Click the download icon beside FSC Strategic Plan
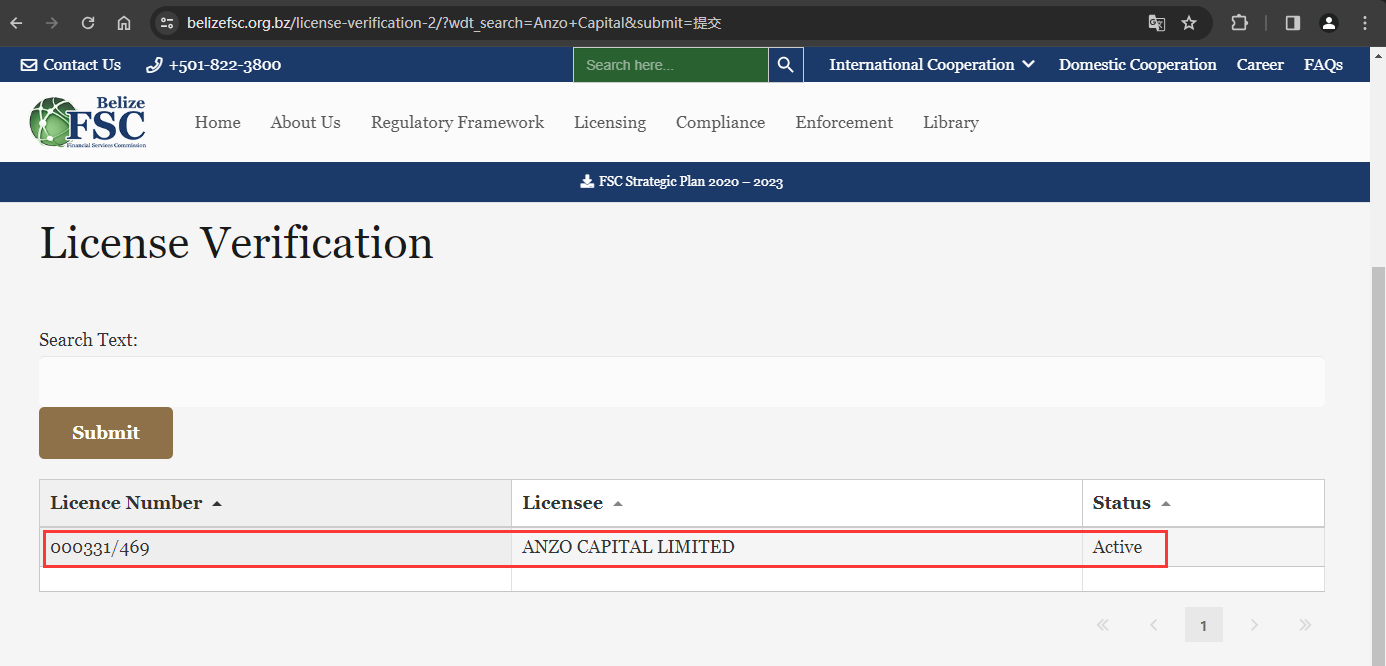The width and height of the screenshot is (1386, 666). coord(587,182)
